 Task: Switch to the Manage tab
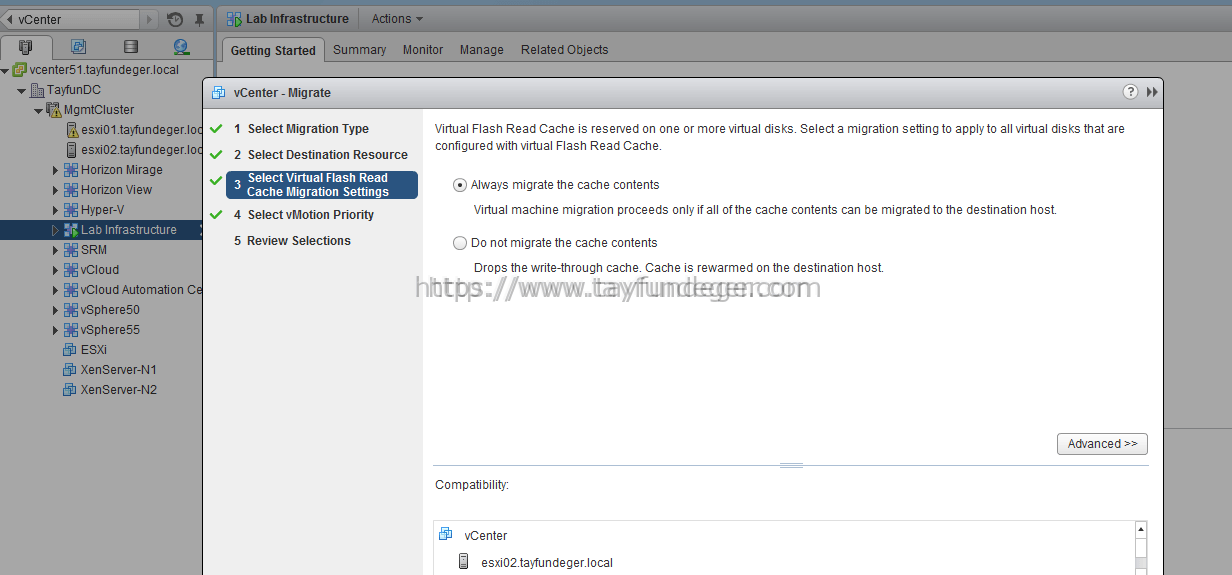point(482,50)
